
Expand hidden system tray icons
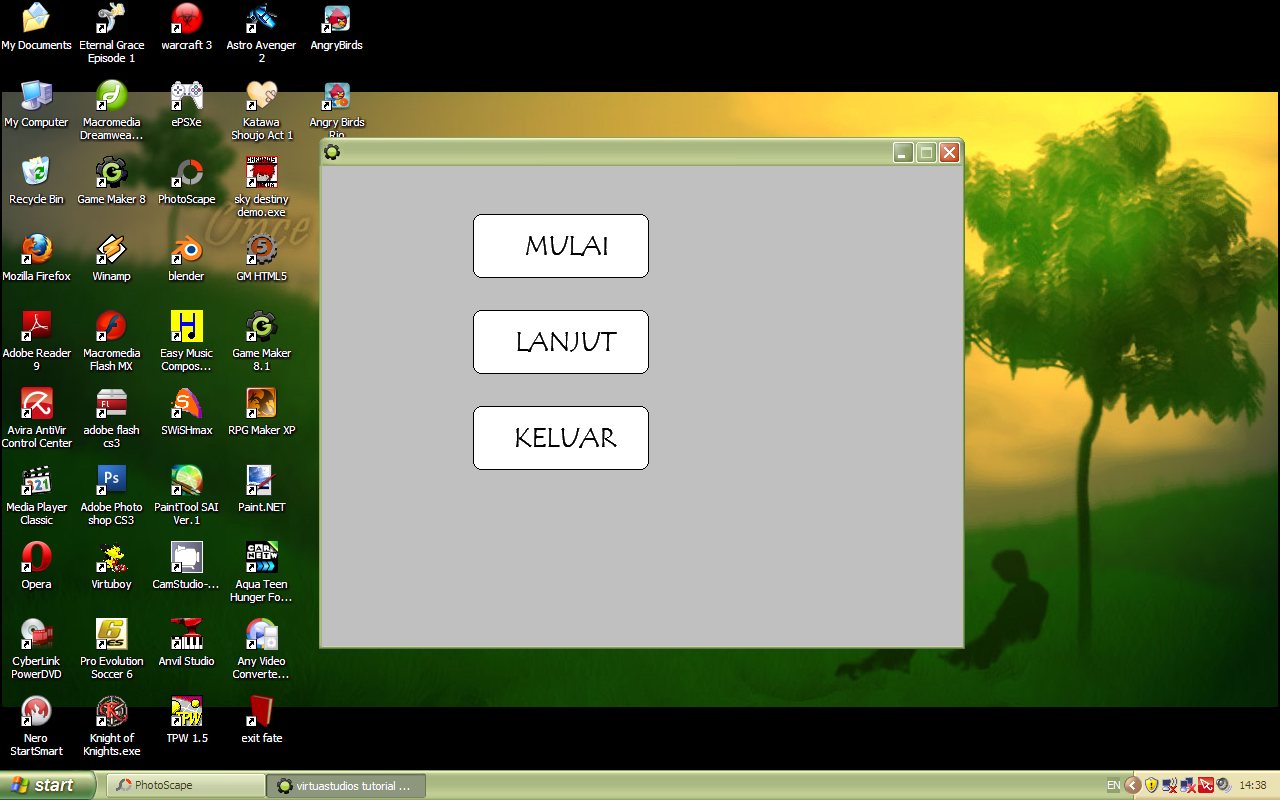[x=1133, y=785]
